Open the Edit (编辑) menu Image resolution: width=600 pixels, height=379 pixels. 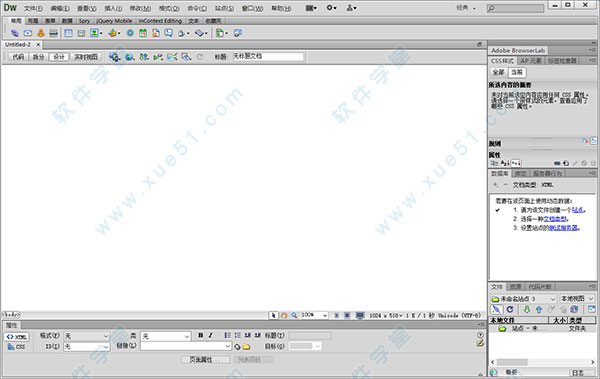(60, 8)
